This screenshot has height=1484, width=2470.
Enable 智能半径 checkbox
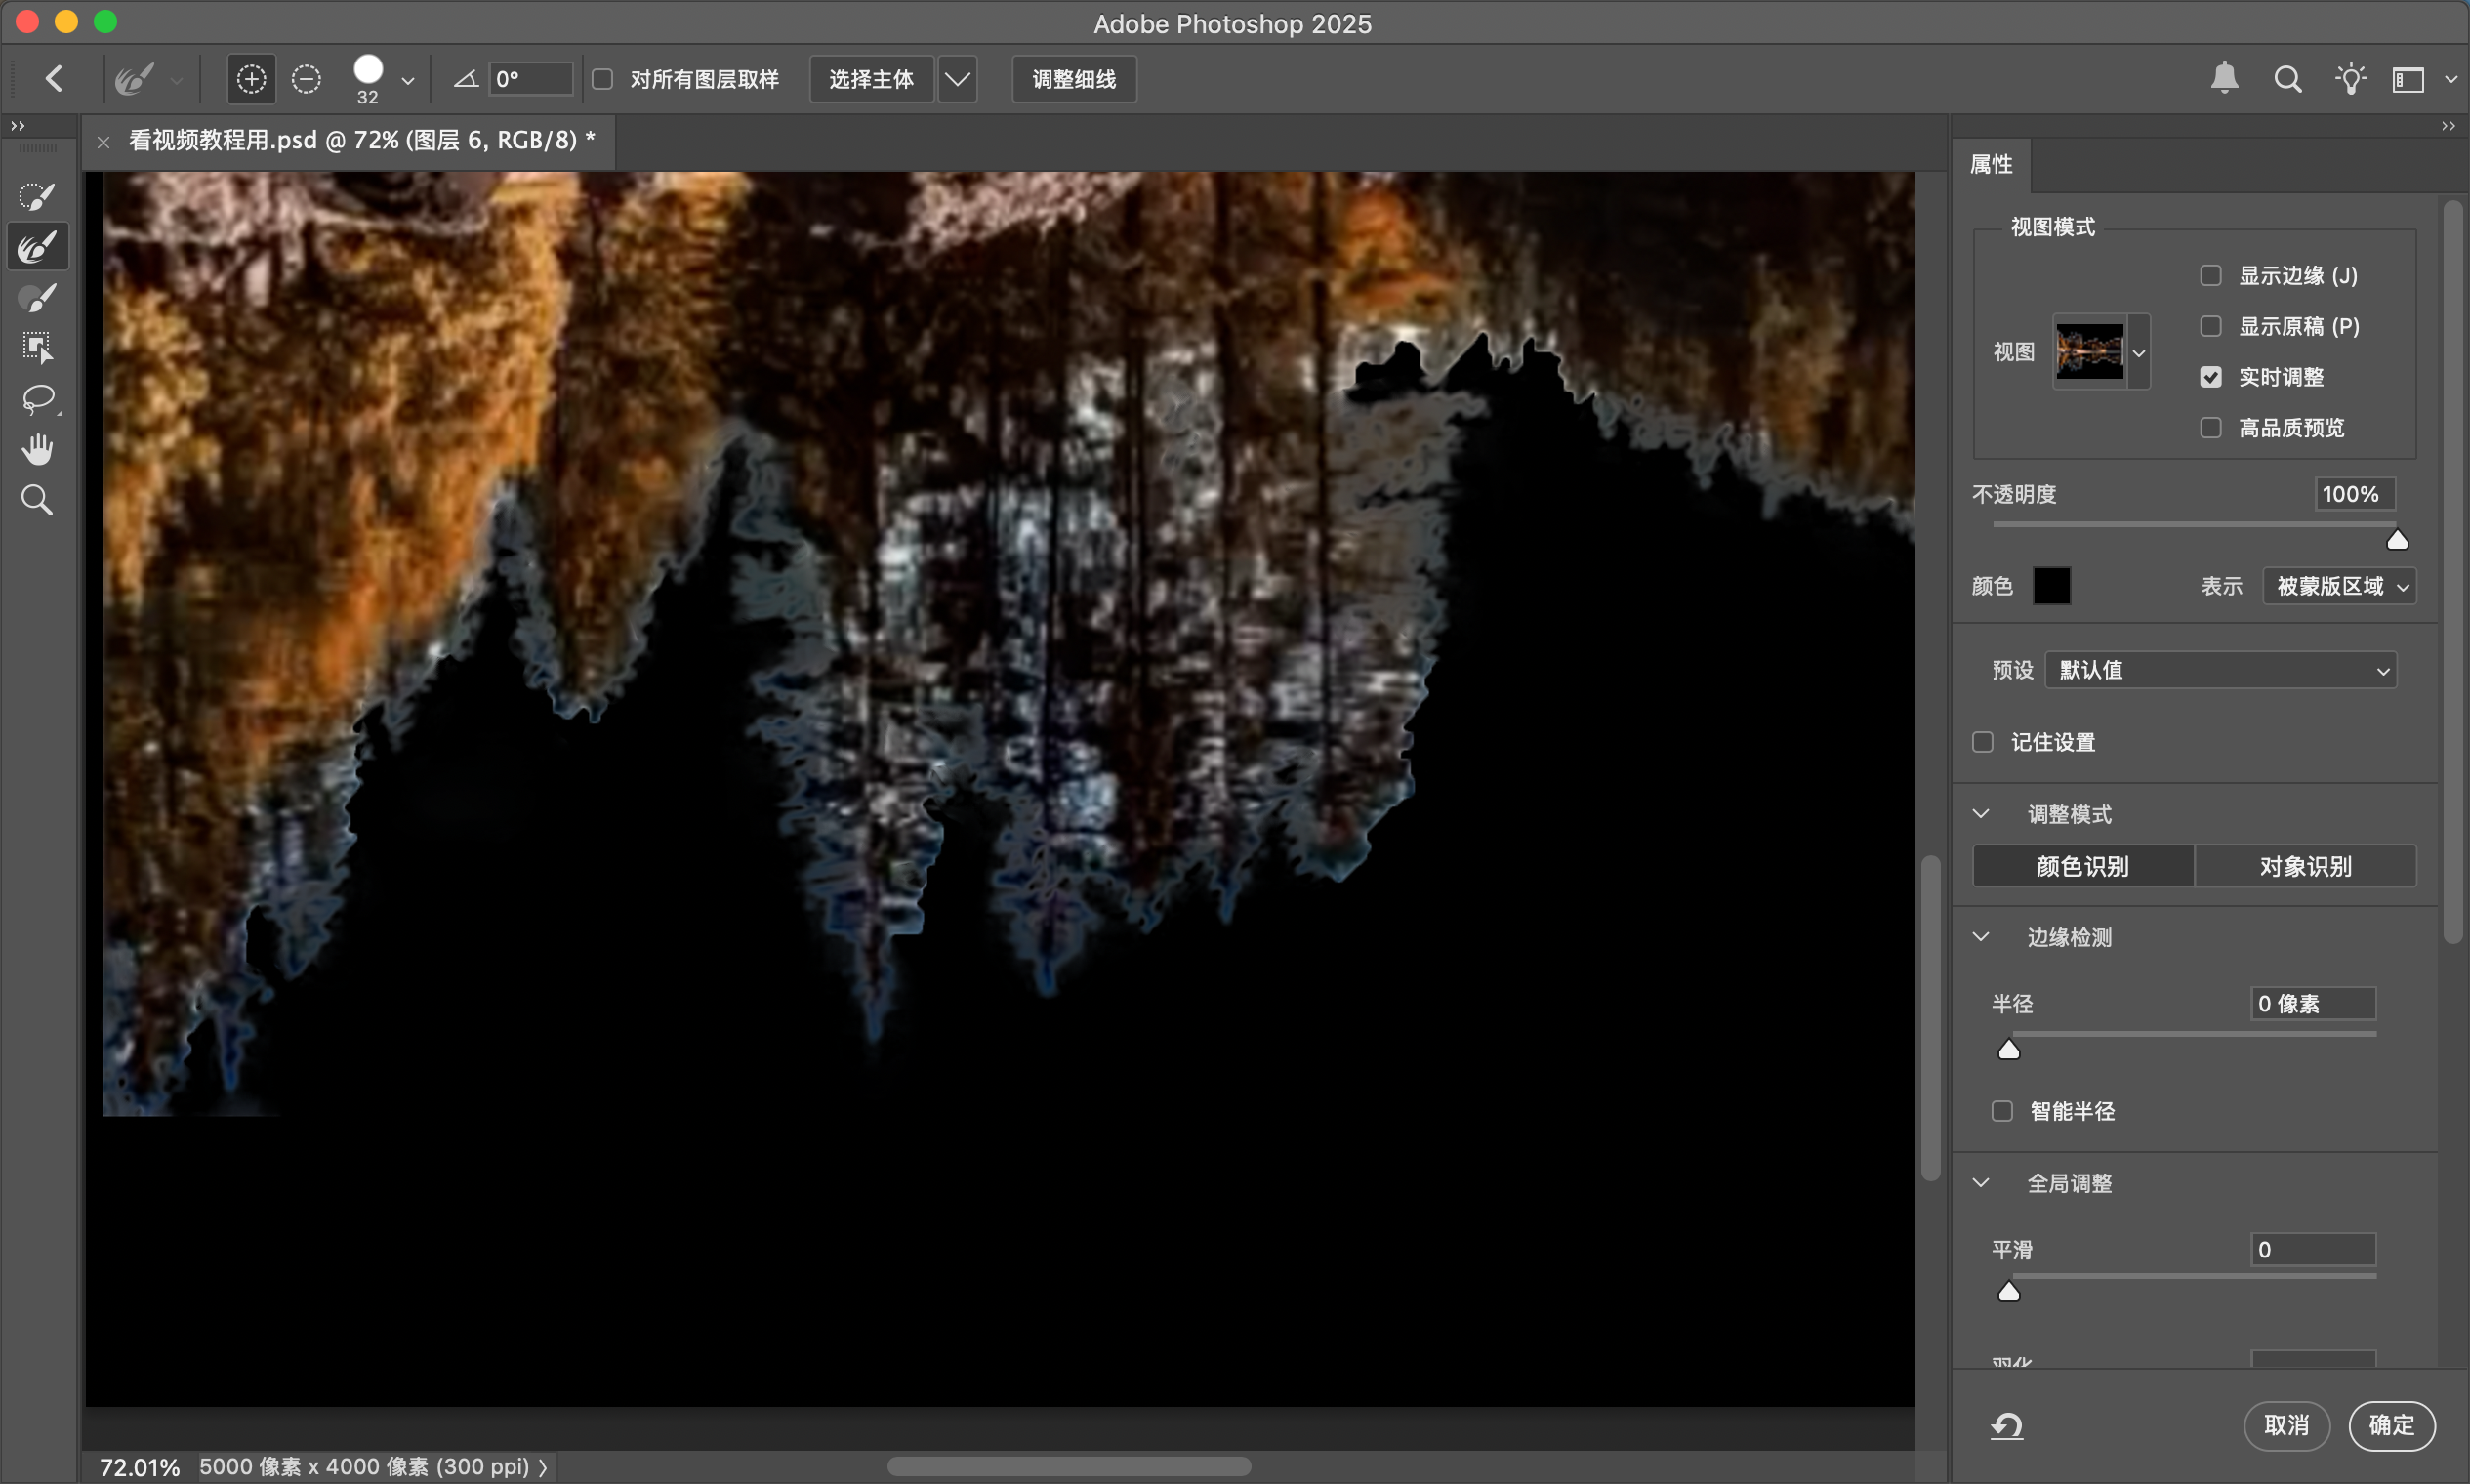click(2002, 1111)
